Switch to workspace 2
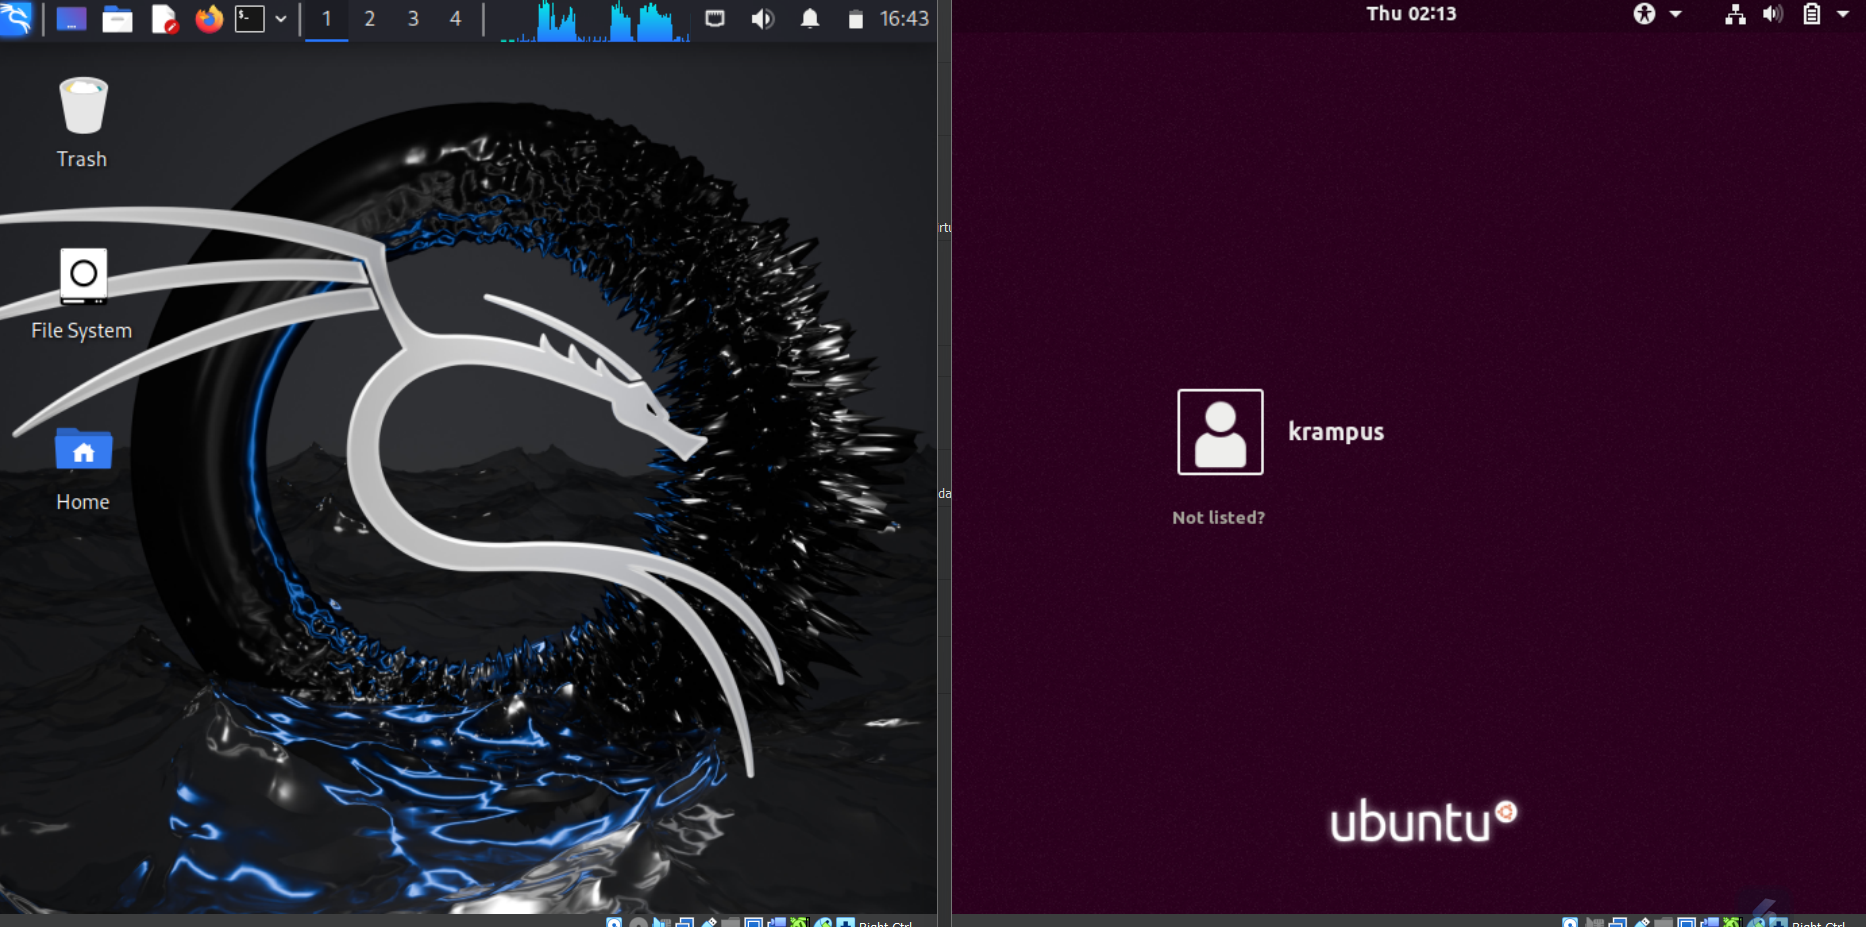Image resolution: width=1866 pixels, height=927 pixels. (x=370, y=19)
